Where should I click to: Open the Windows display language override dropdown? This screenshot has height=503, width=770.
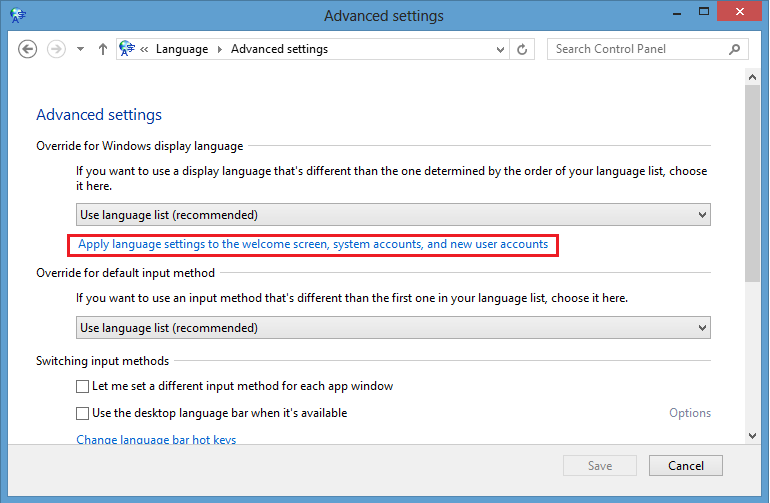coord(393,215)
